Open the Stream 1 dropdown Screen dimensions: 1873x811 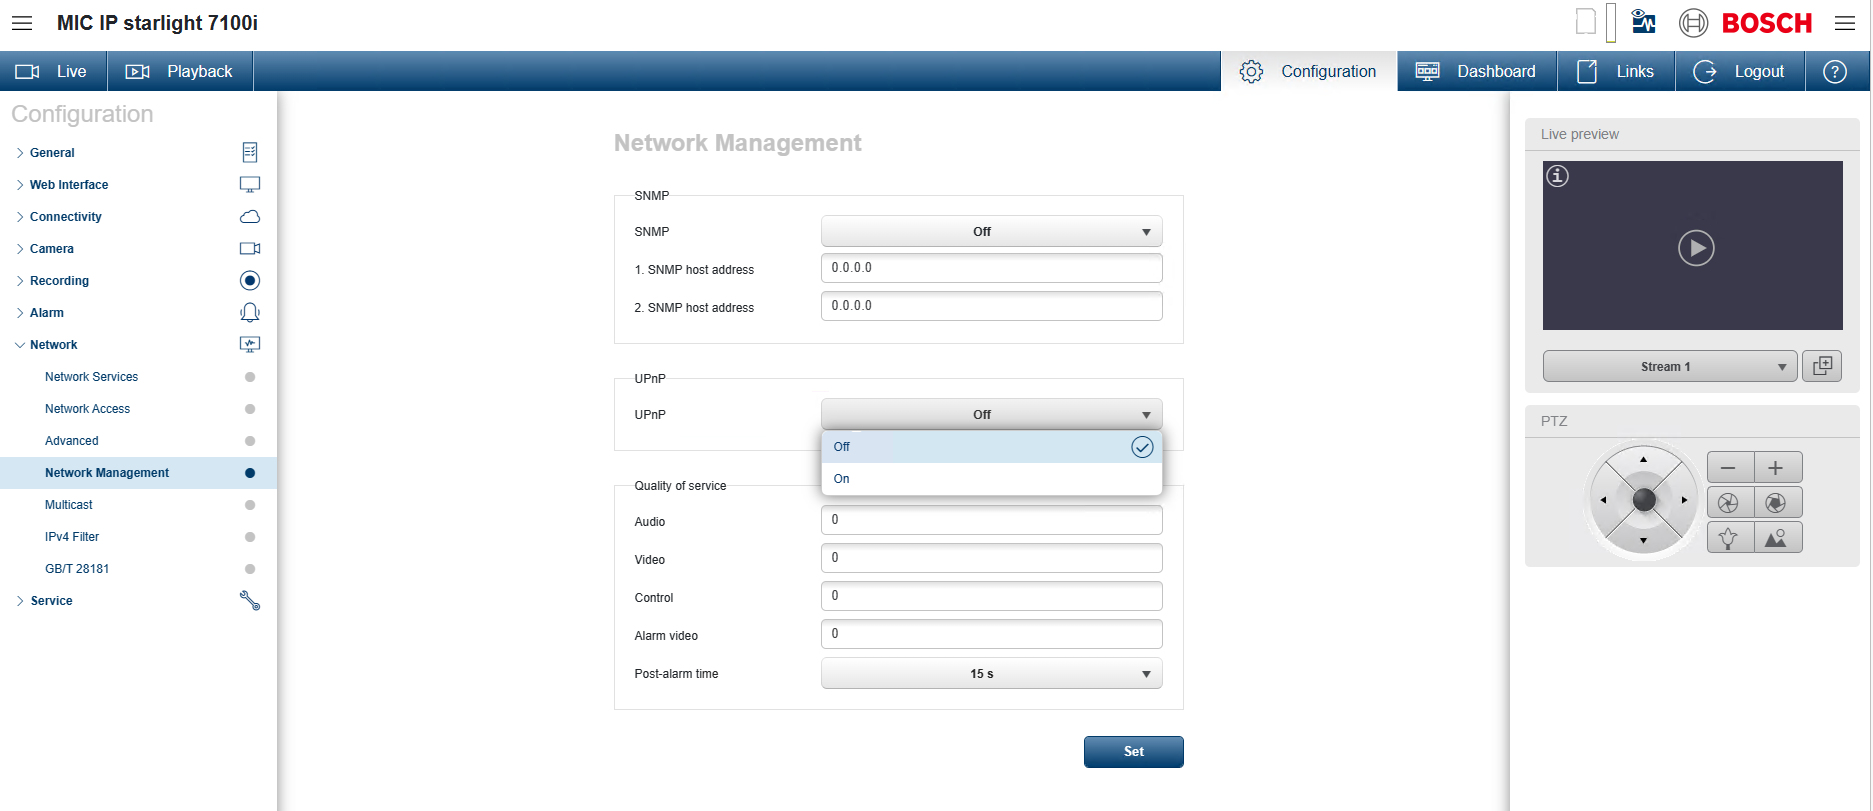1670,366
